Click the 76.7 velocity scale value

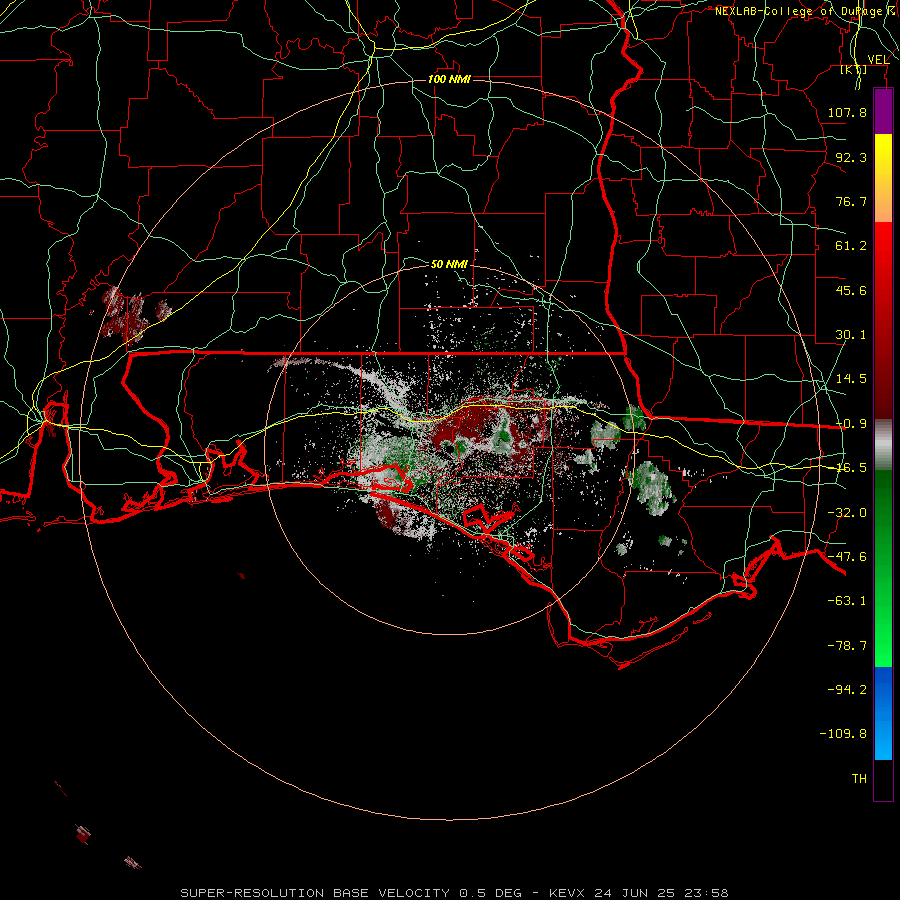[x=851, y=201]
